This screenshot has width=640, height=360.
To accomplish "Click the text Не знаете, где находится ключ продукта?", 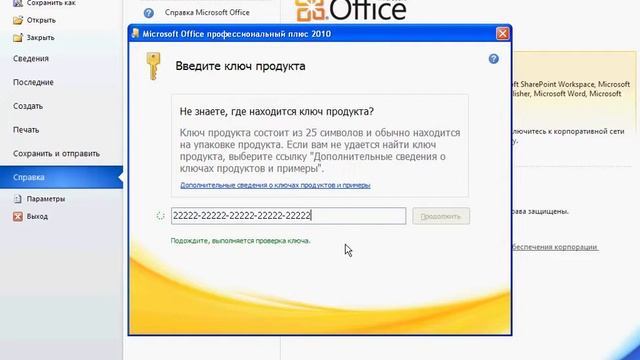I will click(x=277, y=111).
